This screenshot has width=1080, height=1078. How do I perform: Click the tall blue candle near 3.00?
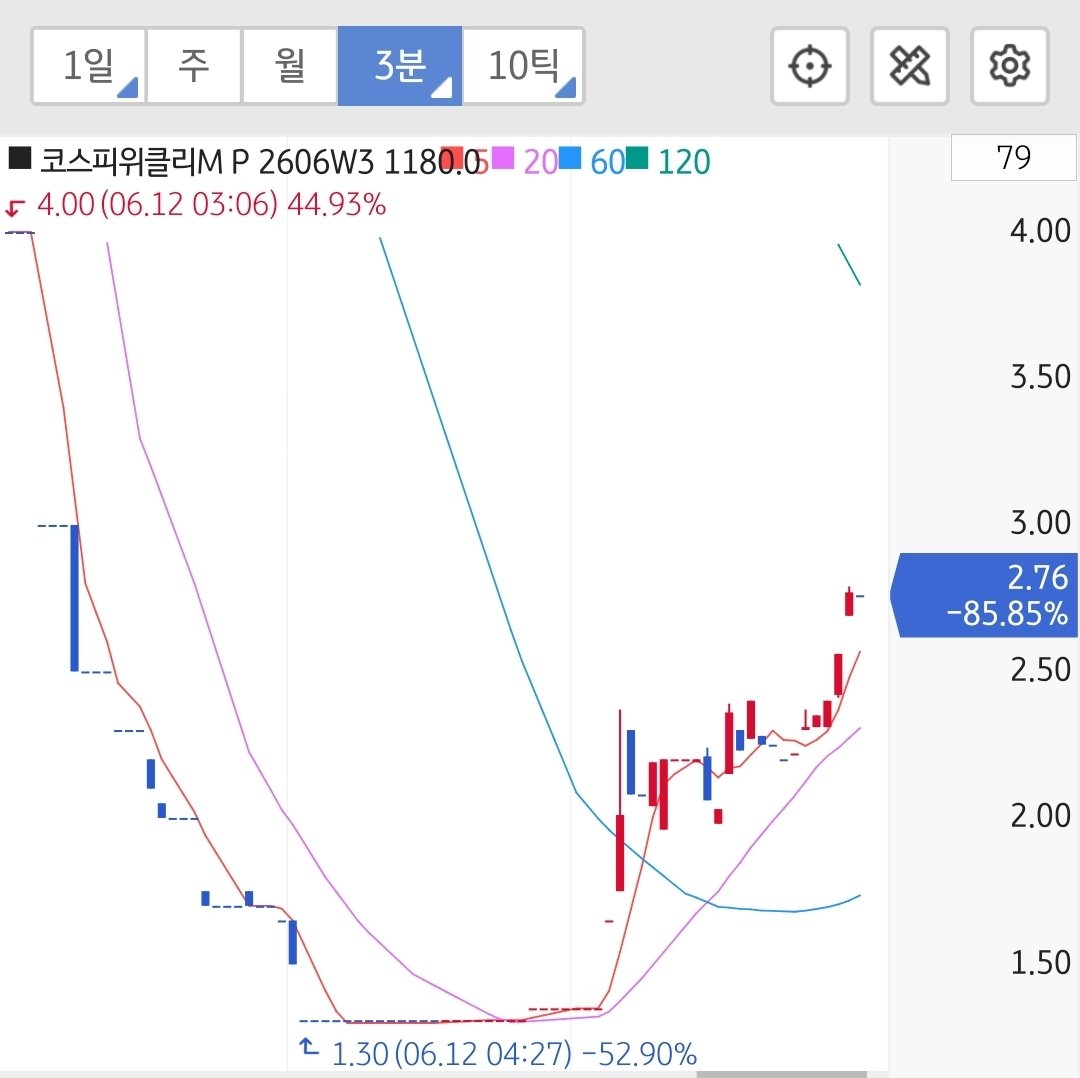click(74, 598)
